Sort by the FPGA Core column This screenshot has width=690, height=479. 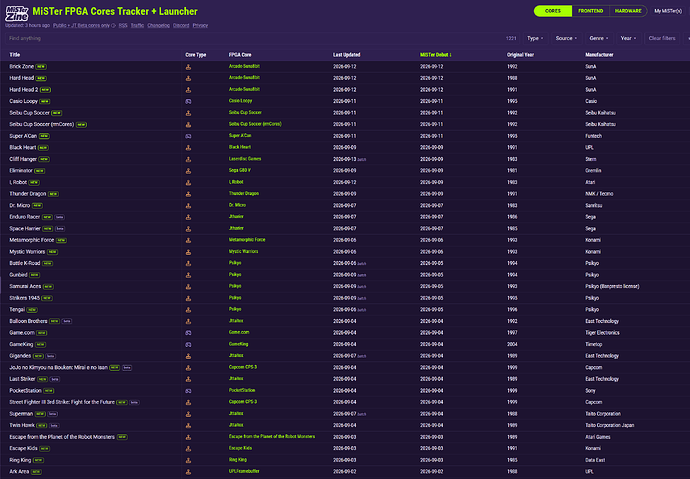[x=240, y=55]
